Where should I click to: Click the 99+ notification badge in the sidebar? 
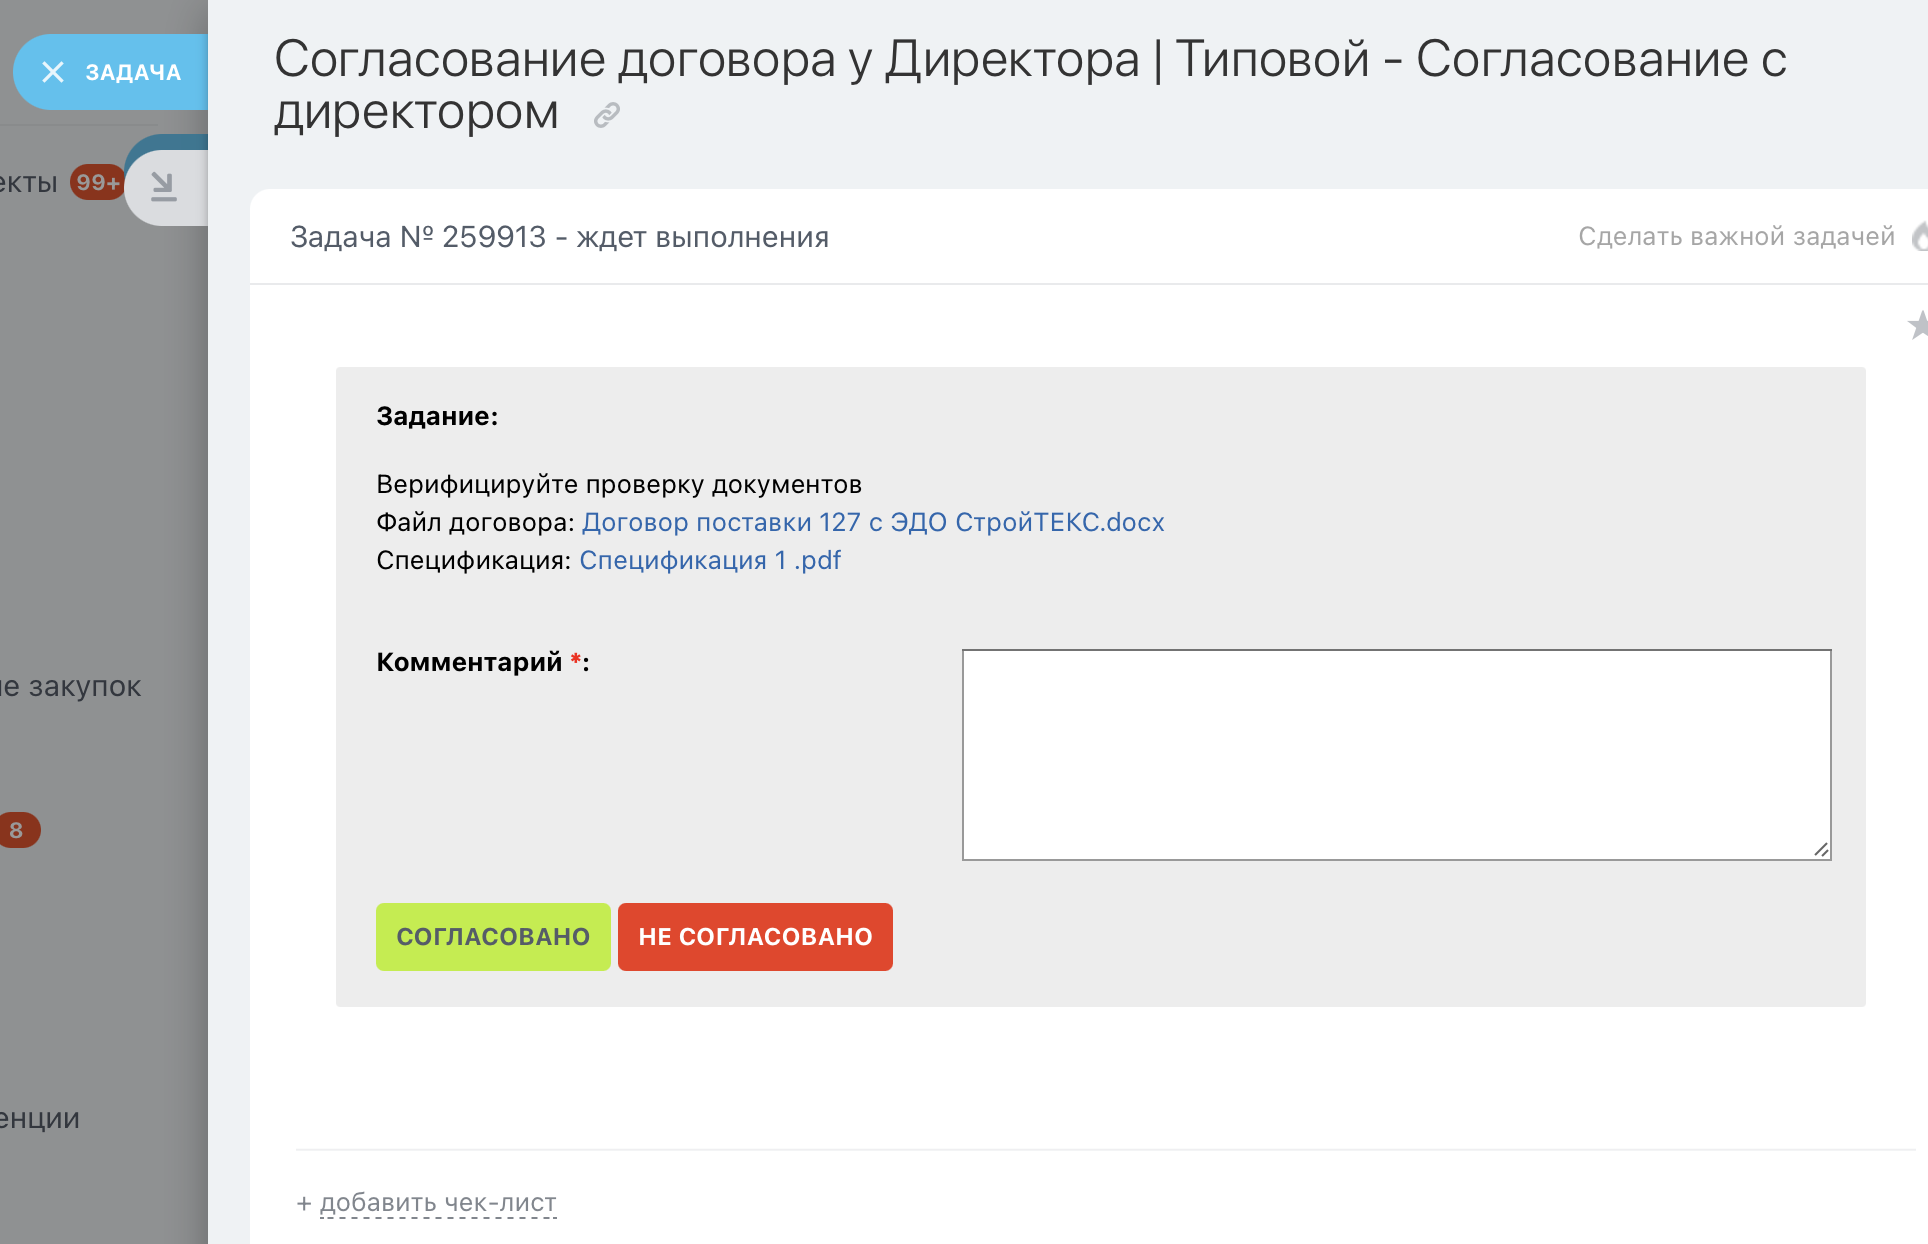(96, 182)
